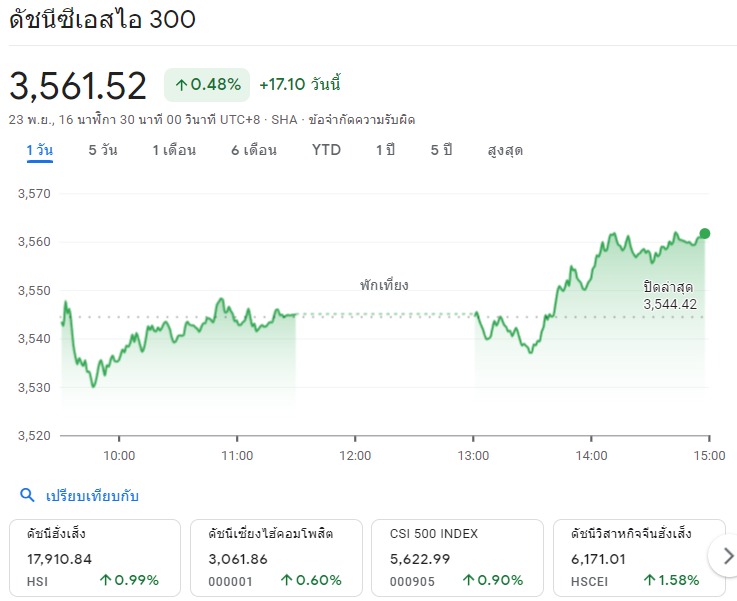Show the YTD chart range
737x601 pixels.
click(x=326, y=150)
